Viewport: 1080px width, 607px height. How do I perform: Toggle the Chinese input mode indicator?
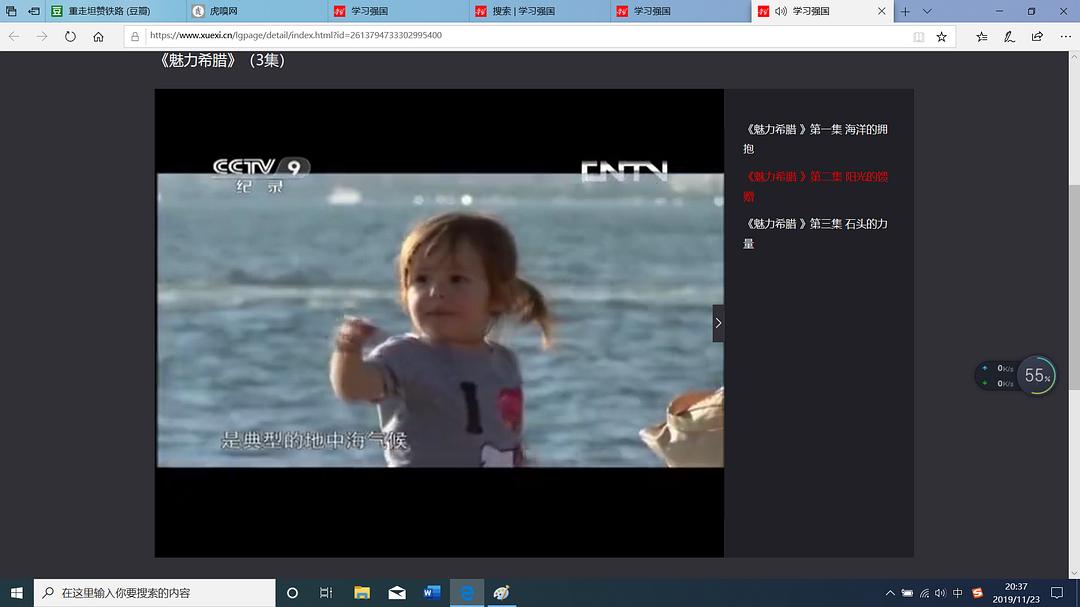click(x=957, y=593)
